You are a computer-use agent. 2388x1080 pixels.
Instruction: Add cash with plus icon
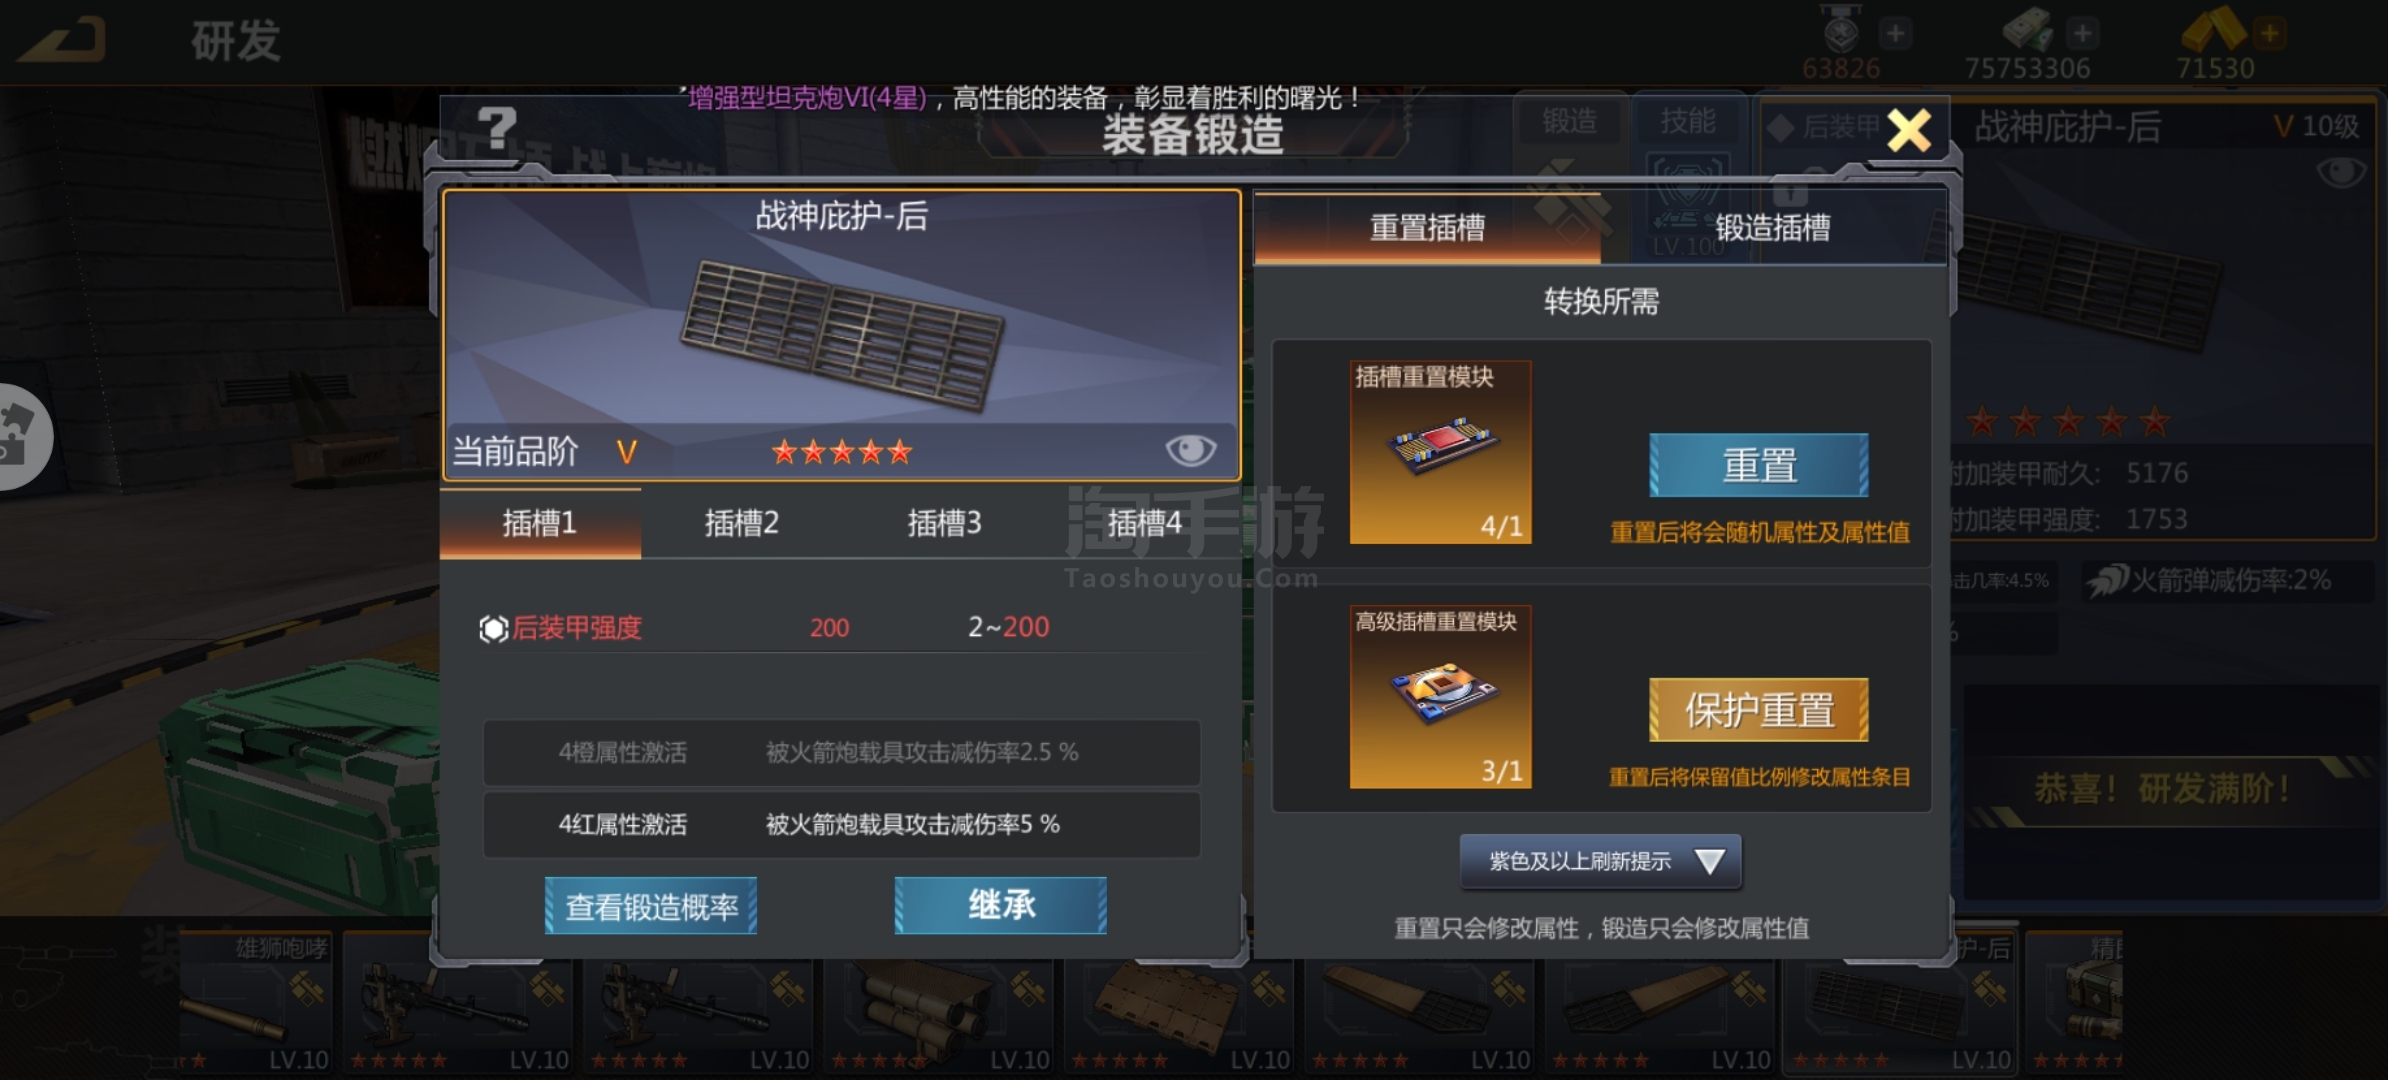[x=2082, y=33]
